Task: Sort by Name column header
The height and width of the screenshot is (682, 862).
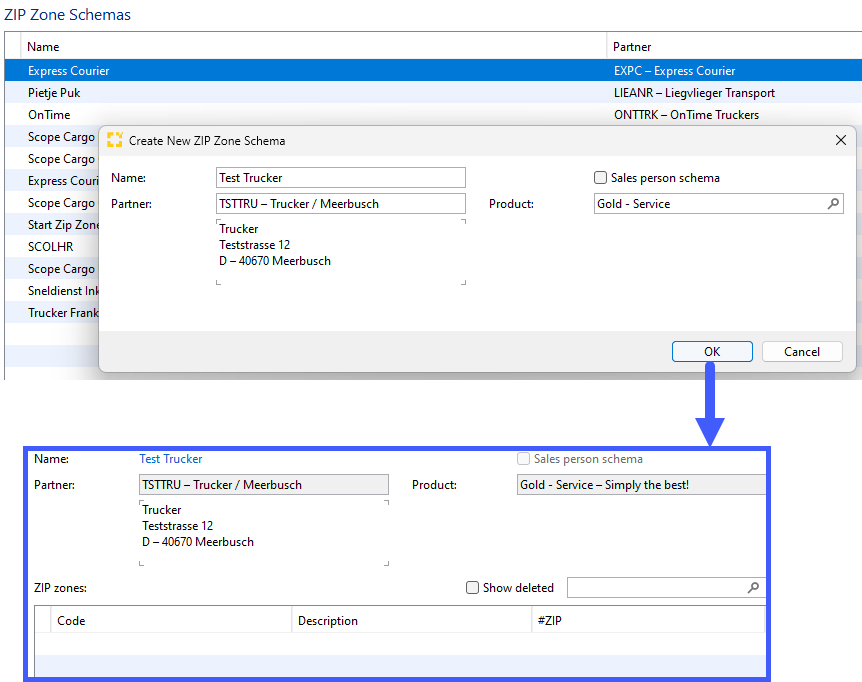Action: 313,47
